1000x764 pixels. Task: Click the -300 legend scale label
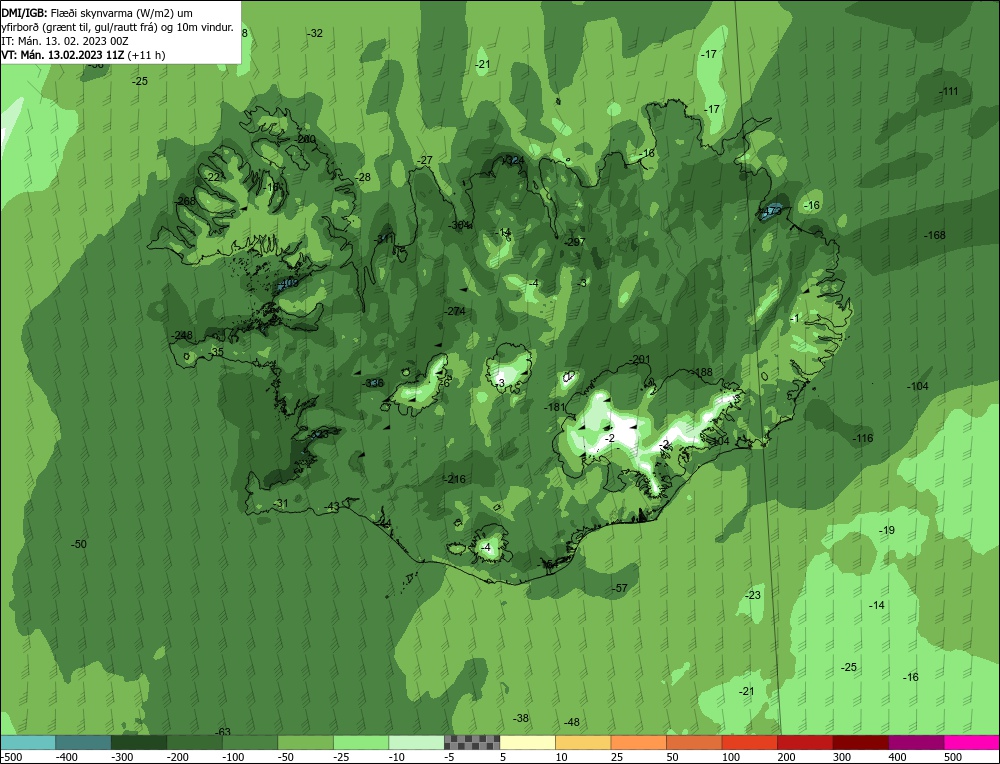coord(121,757)
